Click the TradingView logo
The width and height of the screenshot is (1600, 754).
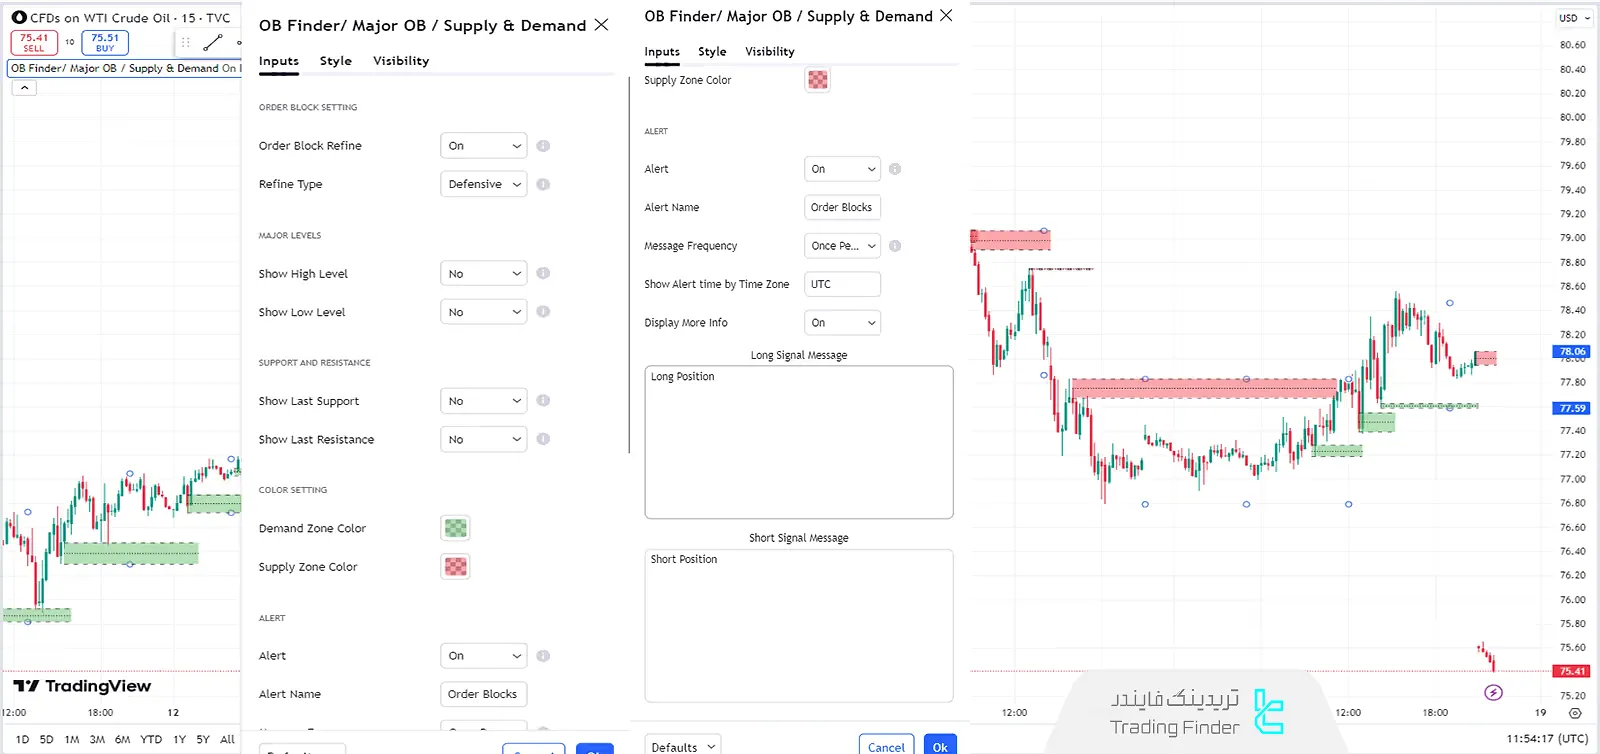coord(82,686)
